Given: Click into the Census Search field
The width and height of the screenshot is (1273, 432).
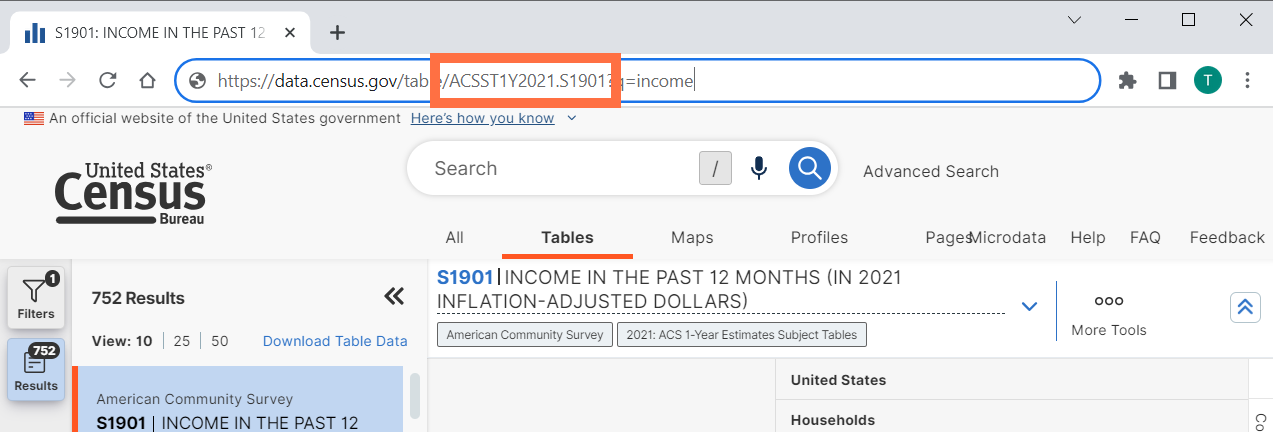Looking at the screenshot, I should click(x=560, y=168).
